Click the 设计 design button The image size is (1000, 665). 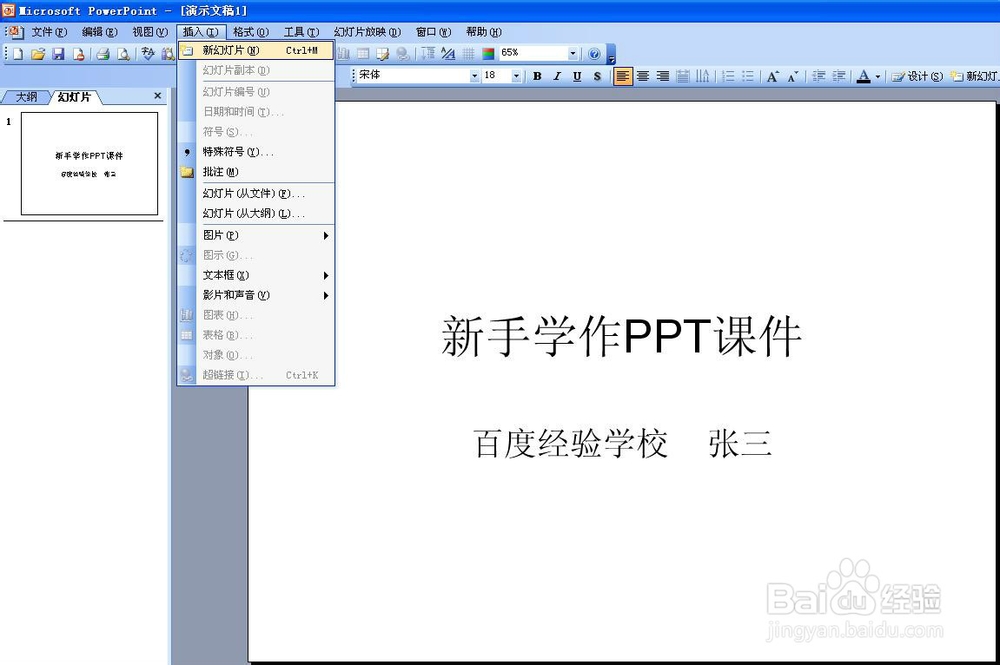click(x=918, y=75)
